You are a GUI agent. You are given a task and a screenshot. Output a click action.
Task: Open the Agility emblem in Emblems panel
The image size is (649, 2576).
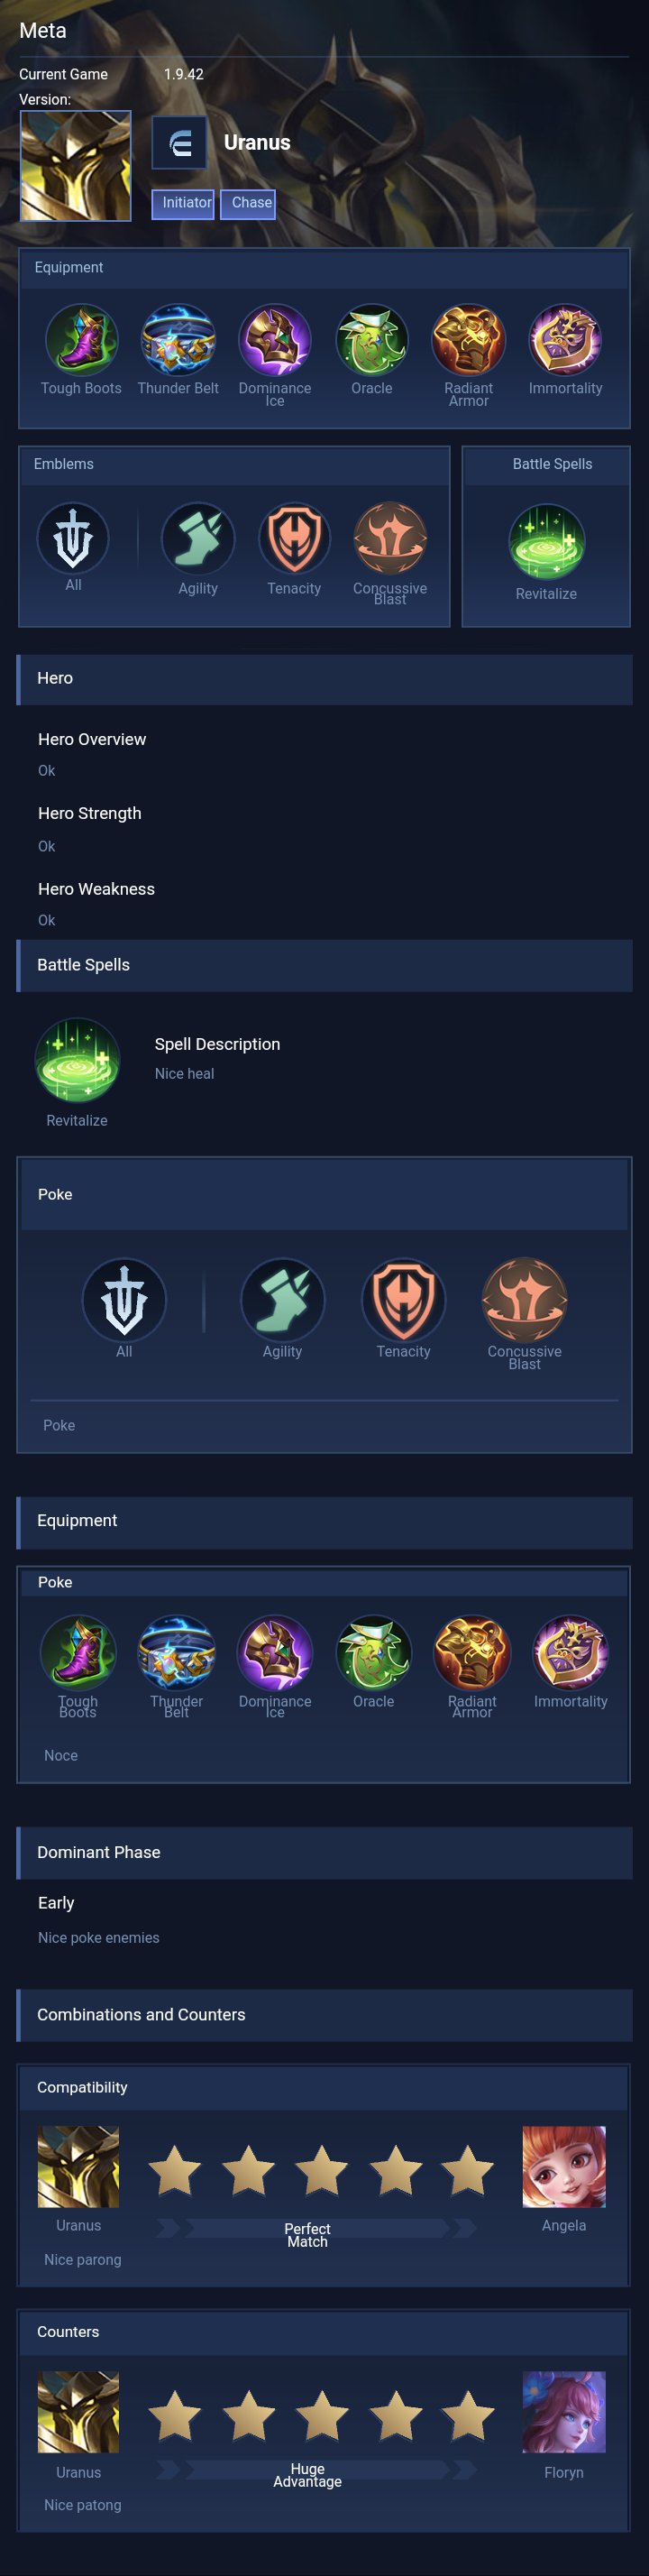tap(198, 539)
